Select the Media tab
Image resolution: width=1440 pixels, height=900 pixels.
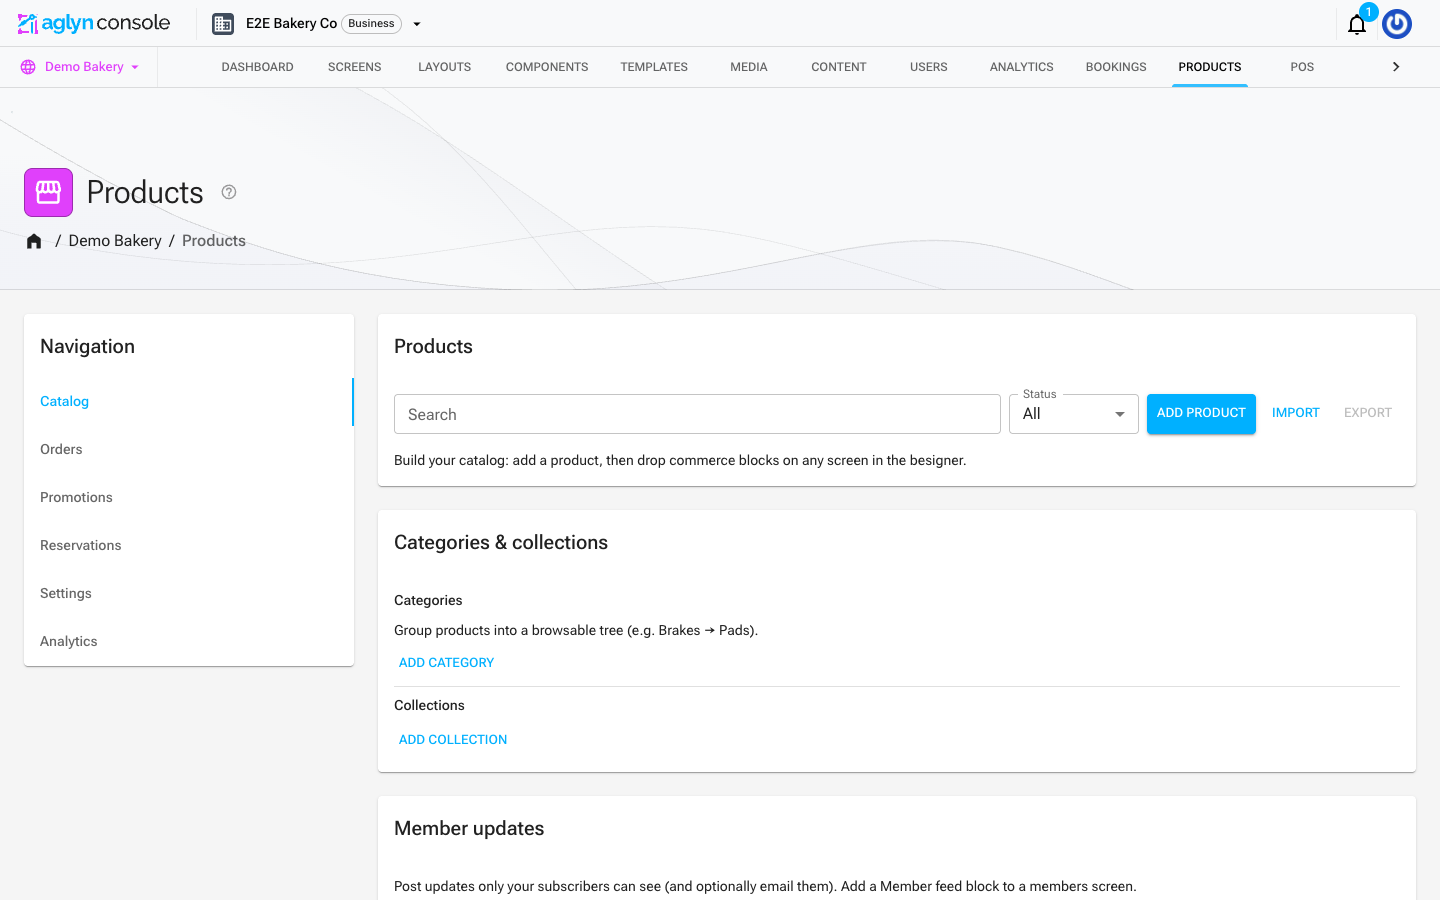pyautogui.click(x=749, y=67)
